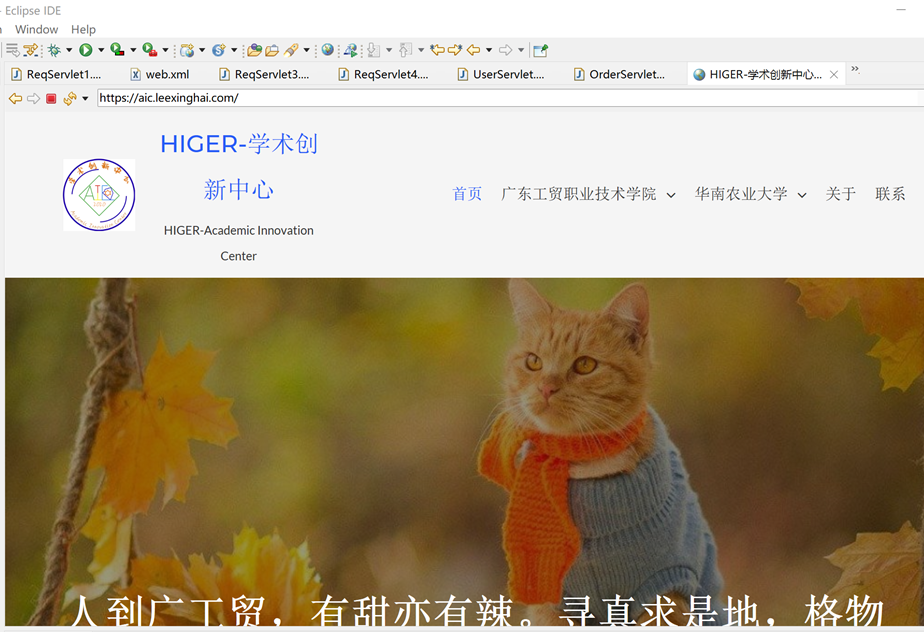Click the Previous Annotation icon

[x=405, y=50]
